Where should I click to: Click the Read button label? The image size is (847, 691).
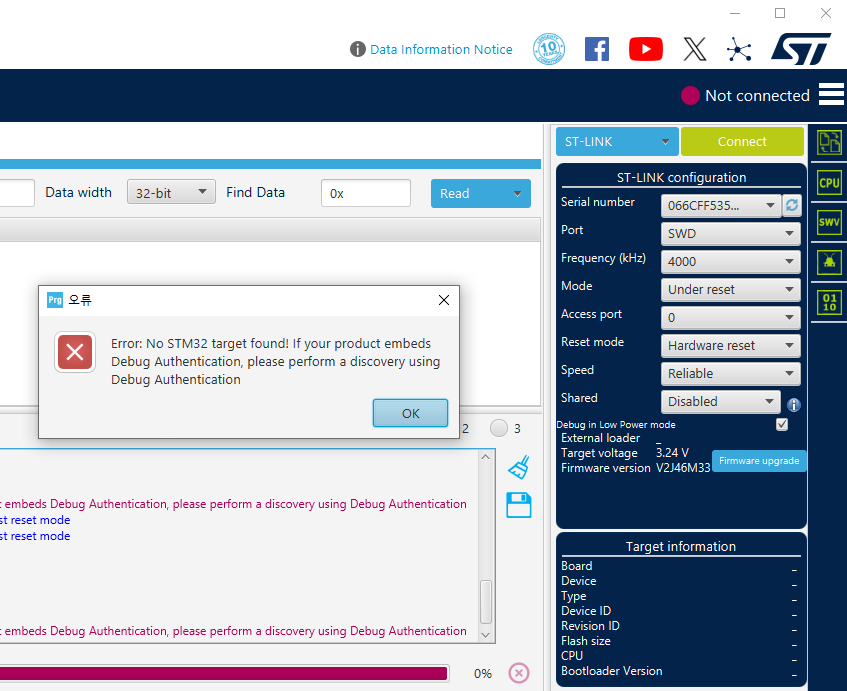pyautogui.click(x=455, y=193)
